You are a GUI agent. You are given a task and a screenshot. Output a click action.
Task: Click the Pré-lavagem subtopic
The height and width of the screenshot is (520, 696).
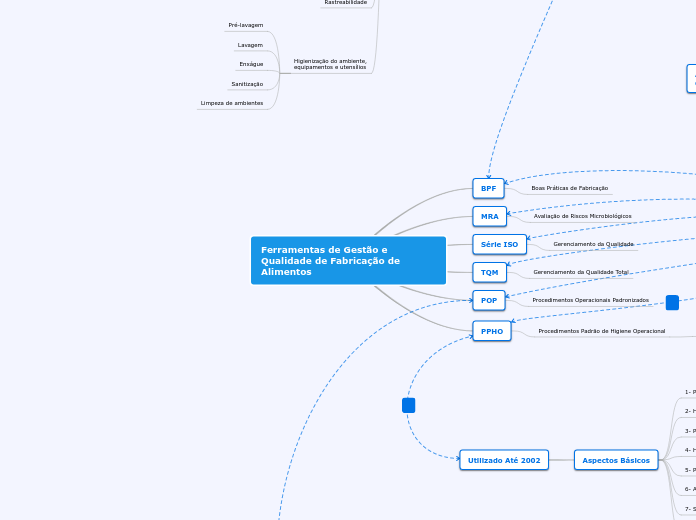click(245, 25)
